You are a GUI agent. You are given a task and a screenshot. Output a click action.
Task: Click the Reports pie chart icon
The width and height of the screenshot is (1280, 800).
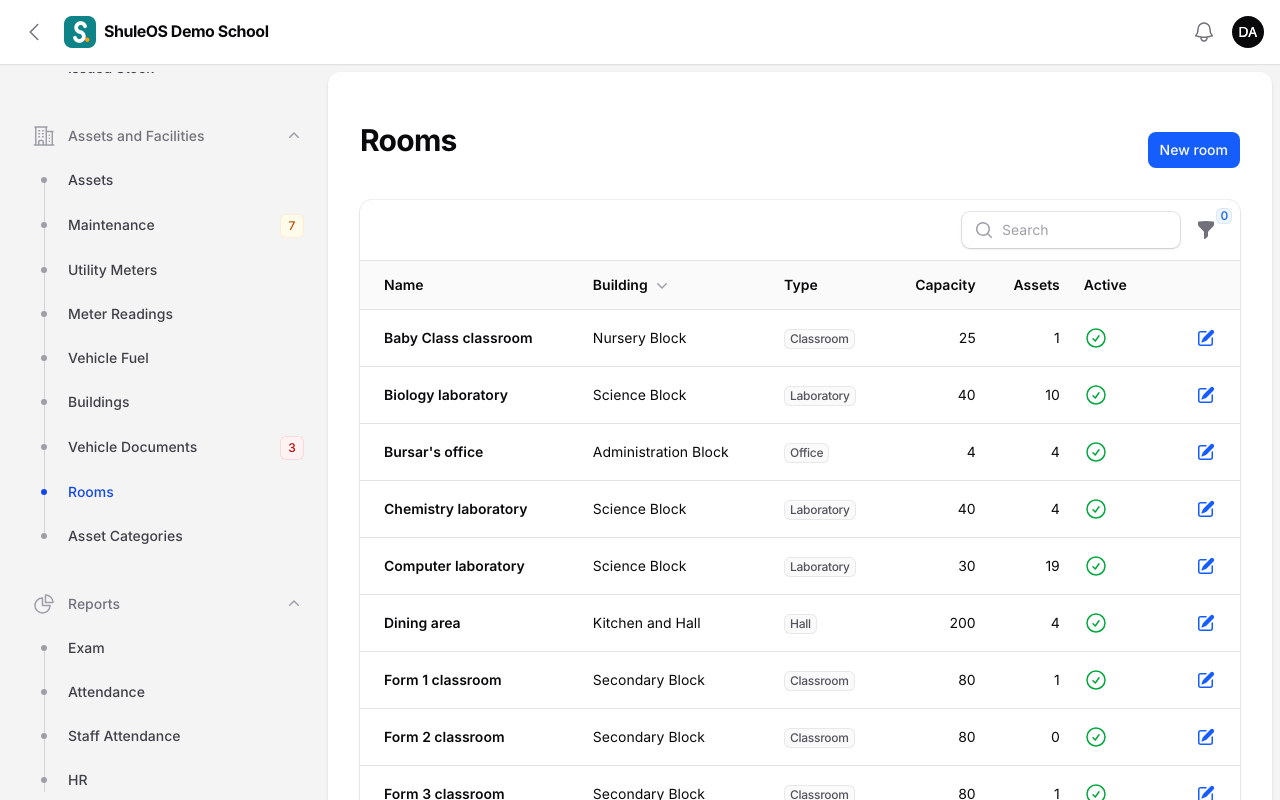pos(44,604)
